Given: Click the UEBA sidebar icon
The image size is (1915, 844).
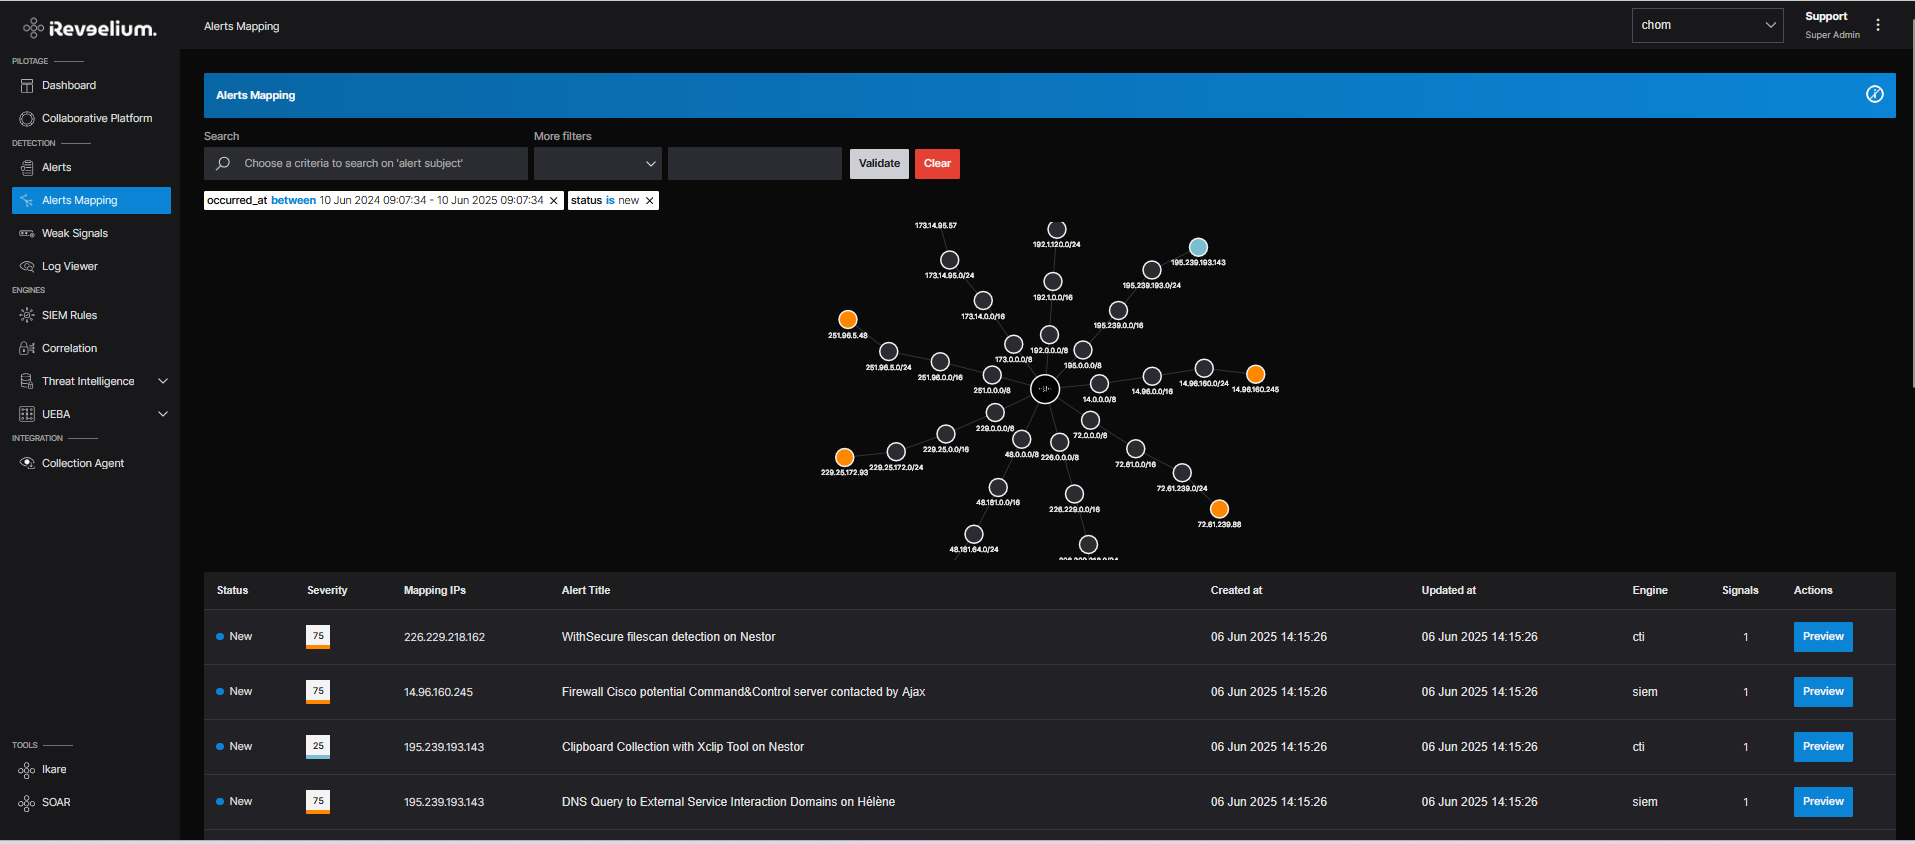Looking at the screenshot, I should [x=27, y=414].
